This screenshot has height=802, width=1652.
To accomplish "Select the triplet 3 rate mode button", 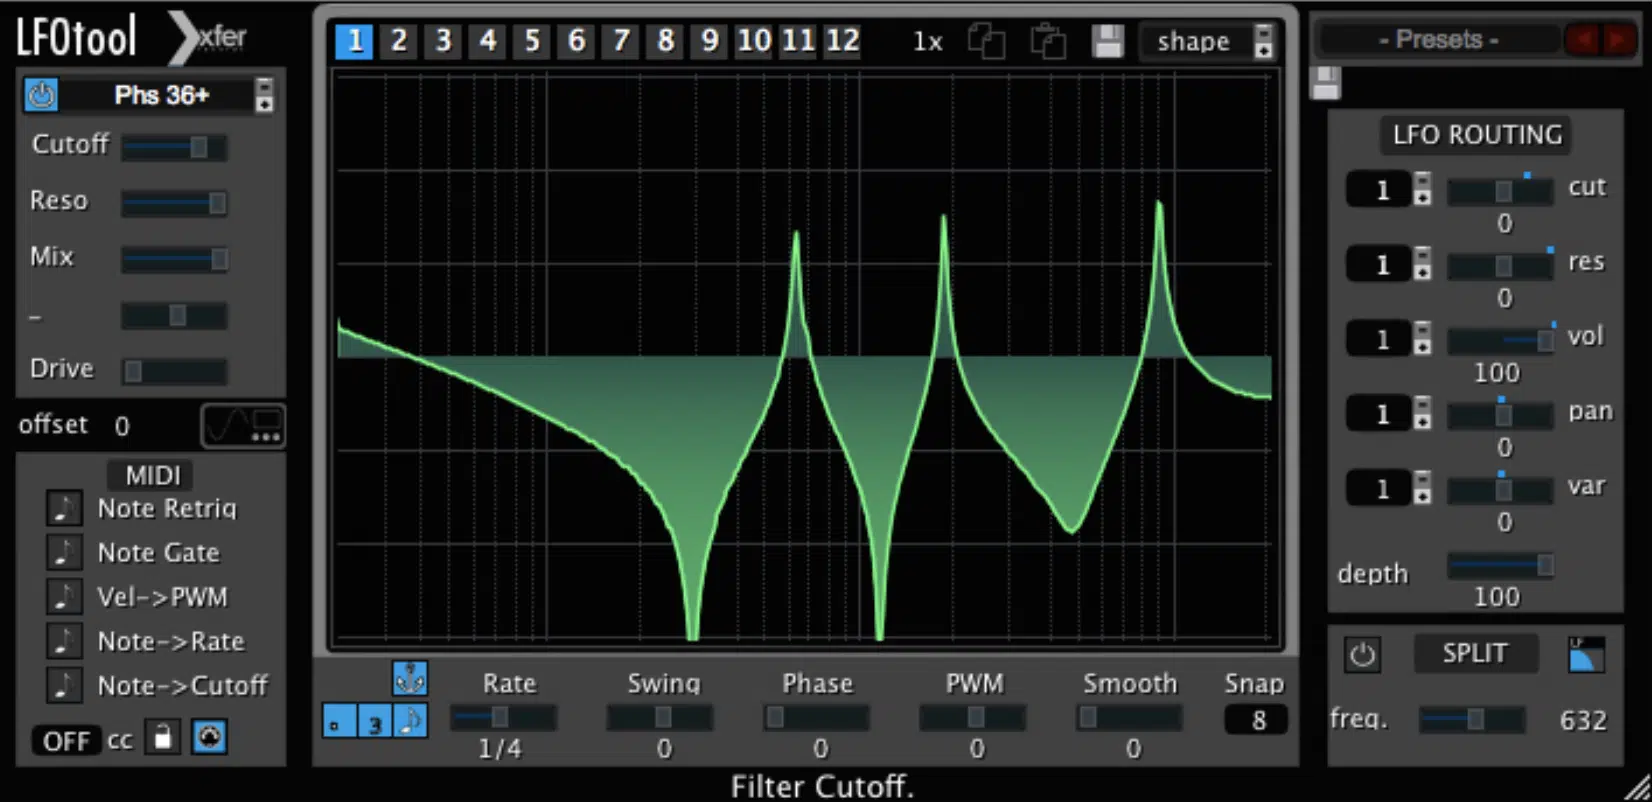I will (375, 721).
